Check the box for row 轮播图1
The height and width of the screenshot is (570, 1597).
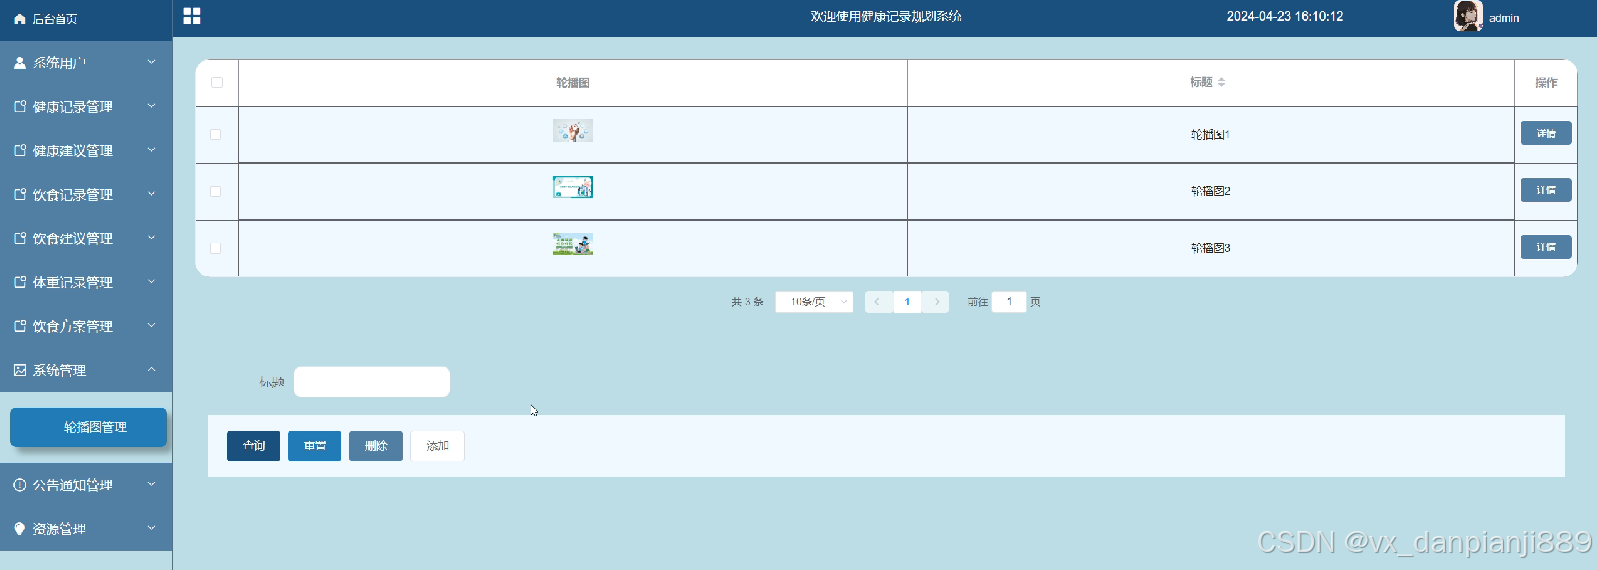coord(216,134)
